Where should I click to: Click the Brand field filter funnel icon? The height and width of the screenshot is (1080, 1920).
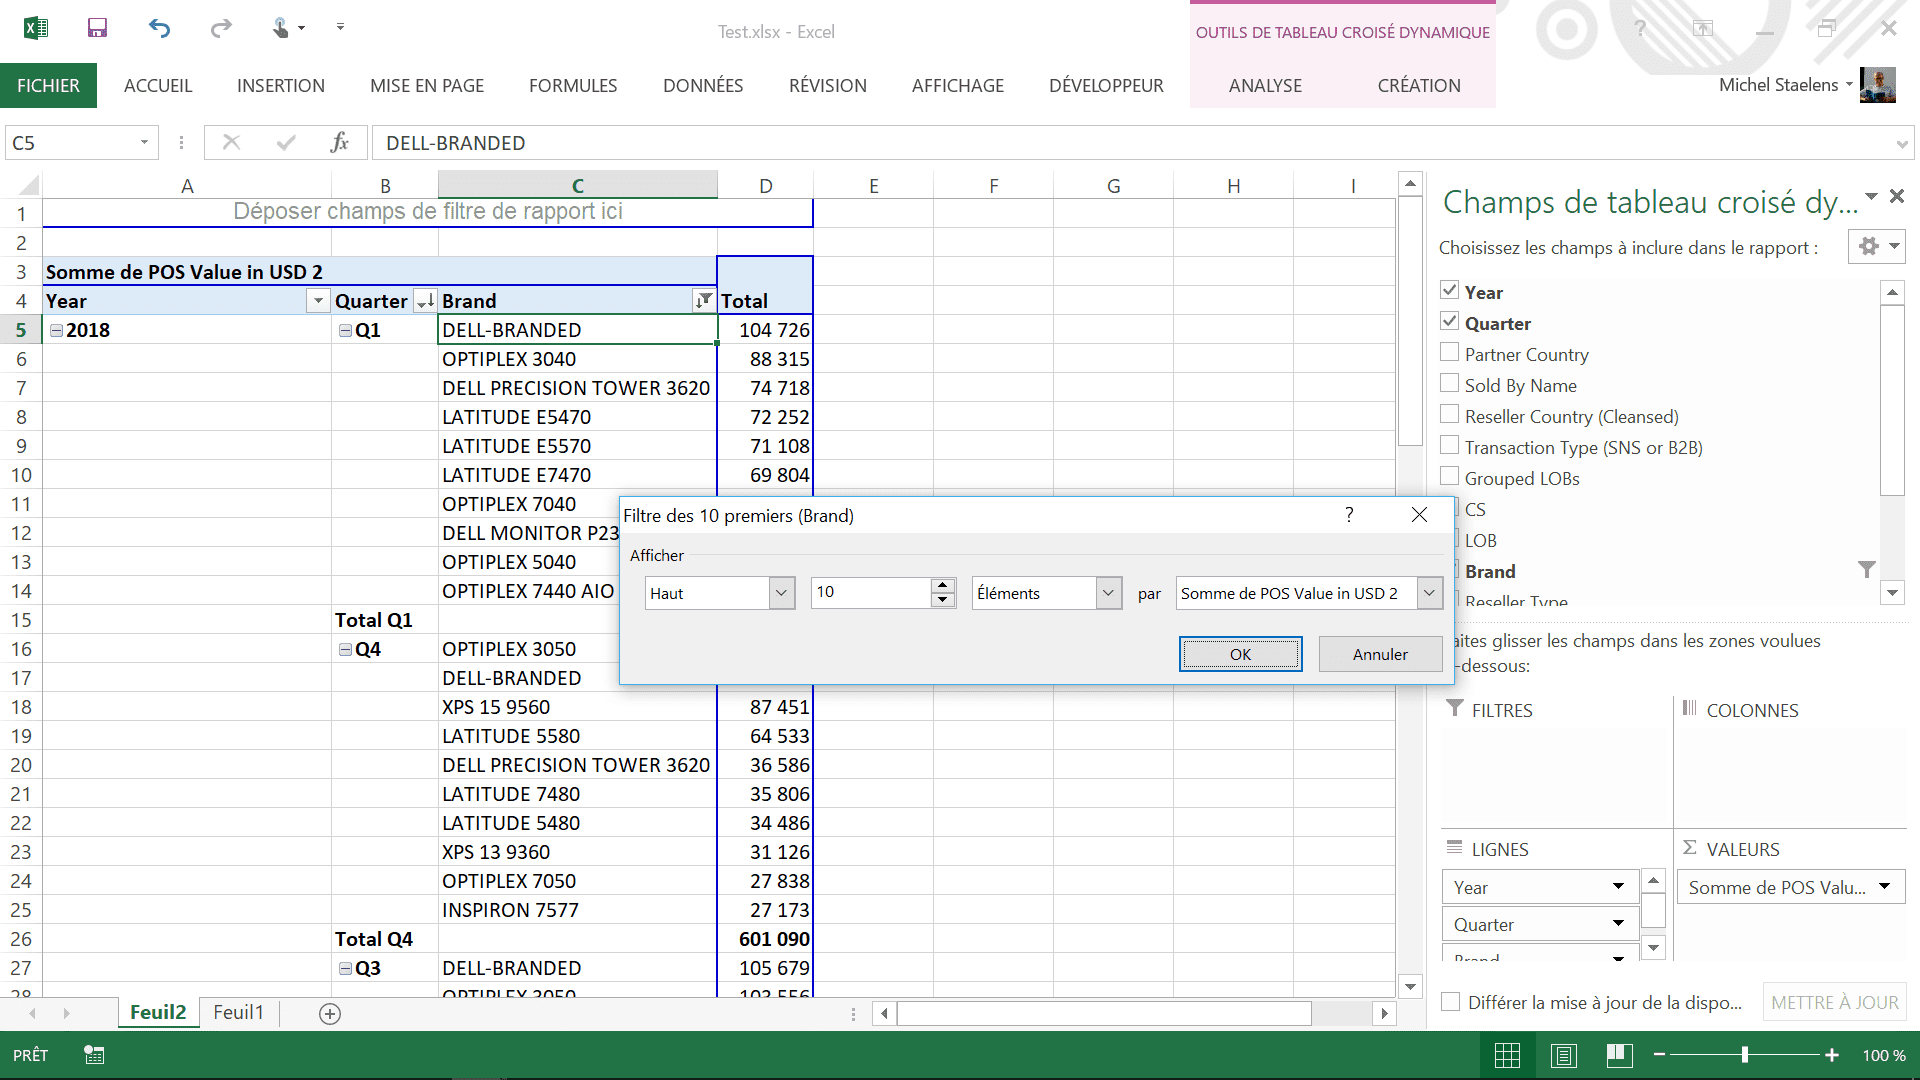(x=1866, y=570)
